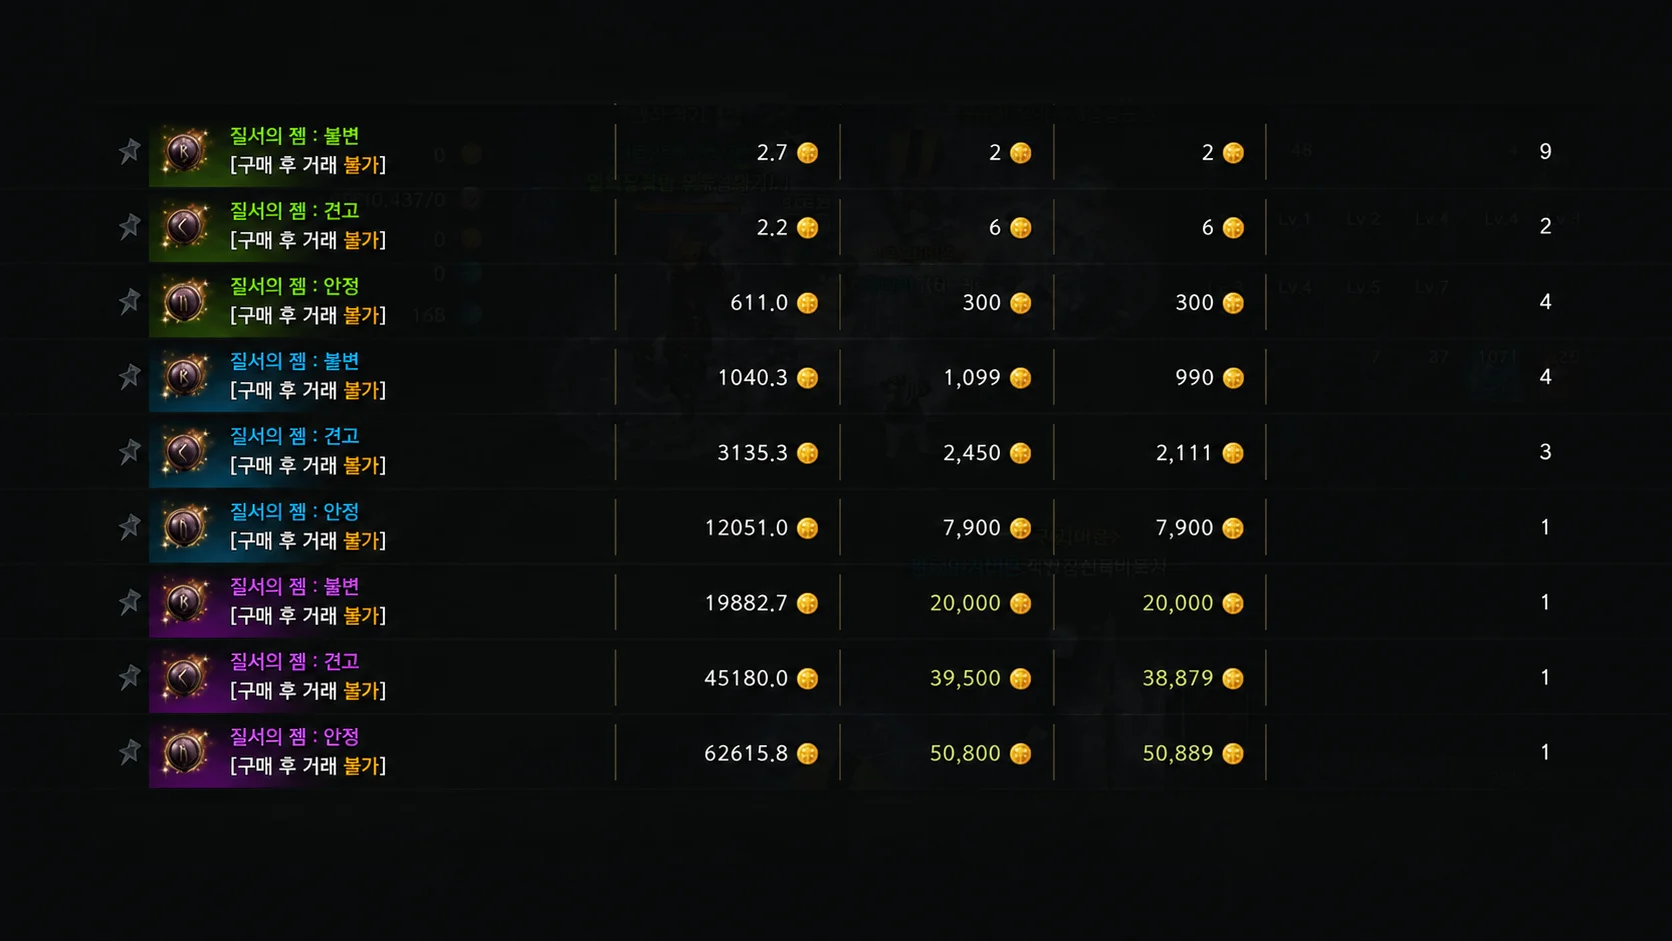The image size is (1672, 941).
Task: Open the purple 질서의 젬 : 안정 listing name
Action: pyautogui.click(x=295, y=737)
